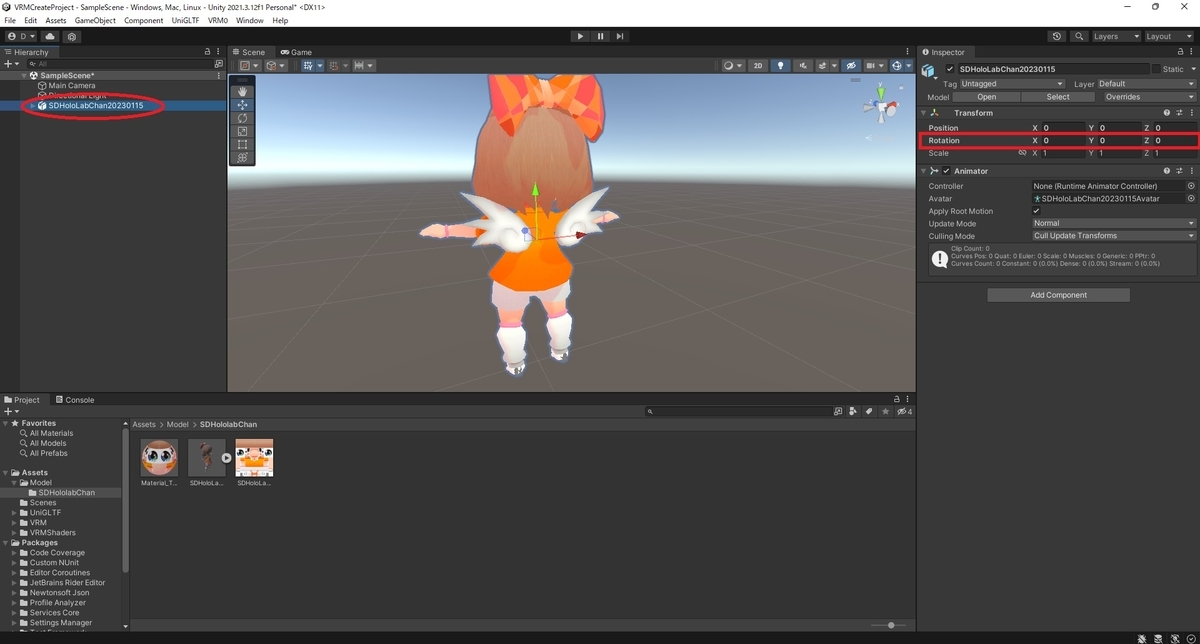This screenshot has height=644, width=1200.
Task: Open Update Mode dropdown (Normal)
Action: coord(1114,223)
